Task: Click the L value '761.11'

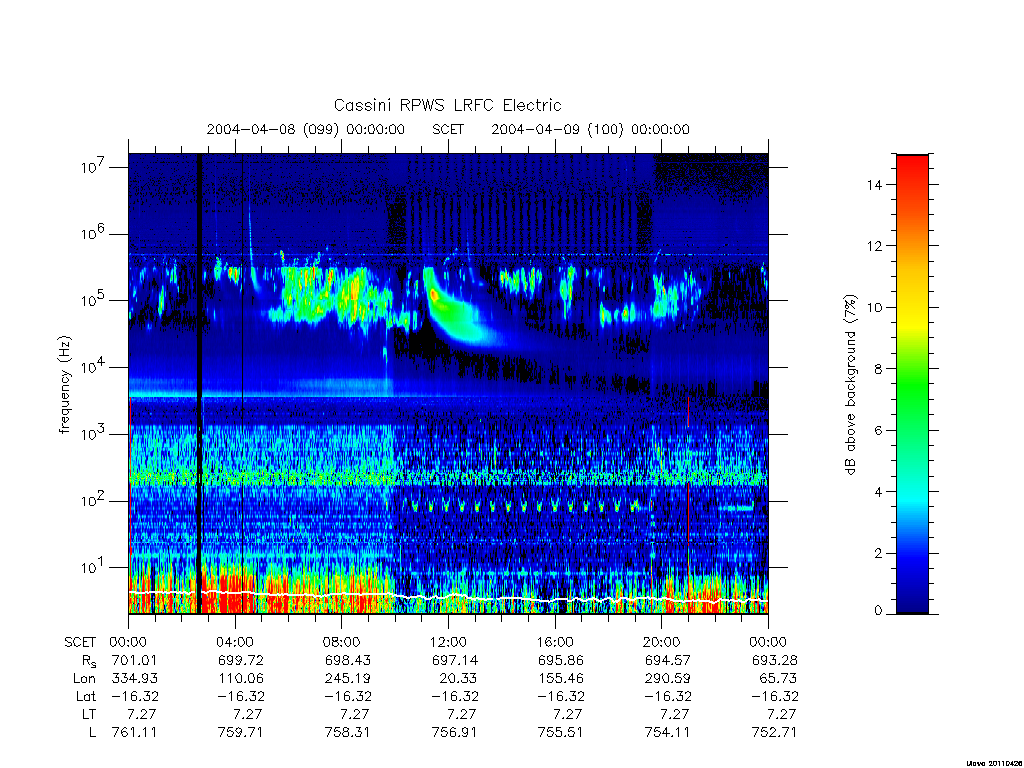Action: (135, 733)
